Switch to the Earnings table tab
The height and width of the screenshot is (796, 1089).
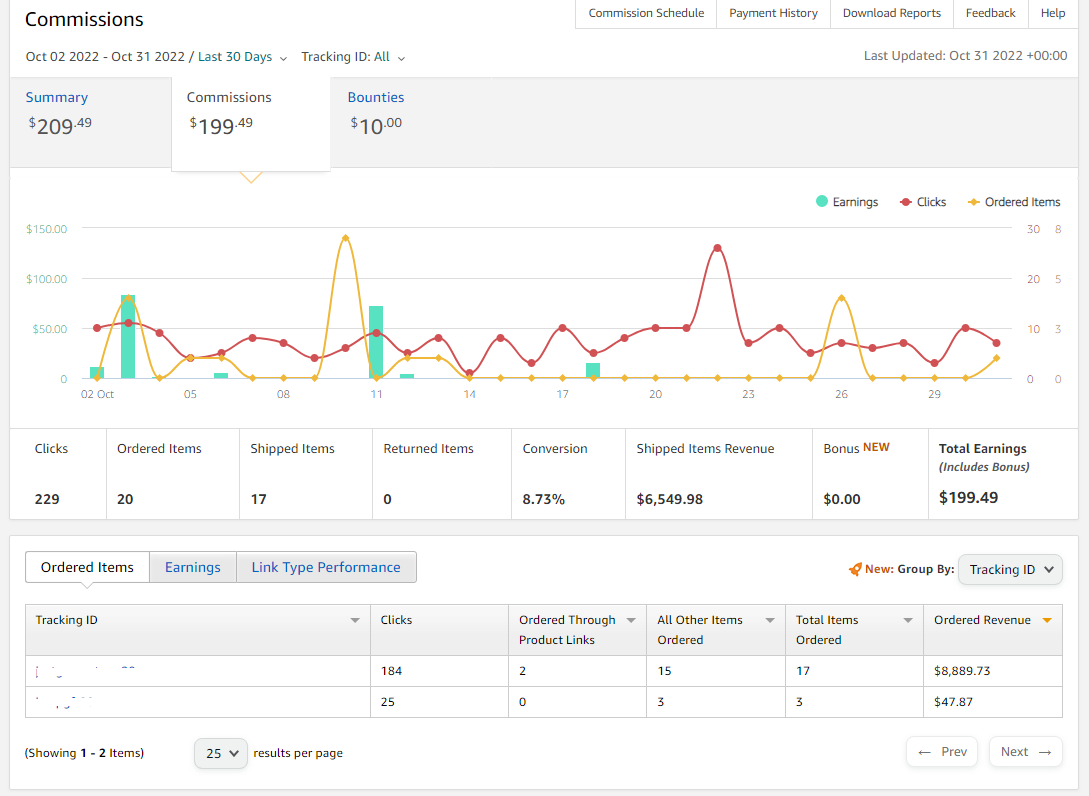point(192,567)
